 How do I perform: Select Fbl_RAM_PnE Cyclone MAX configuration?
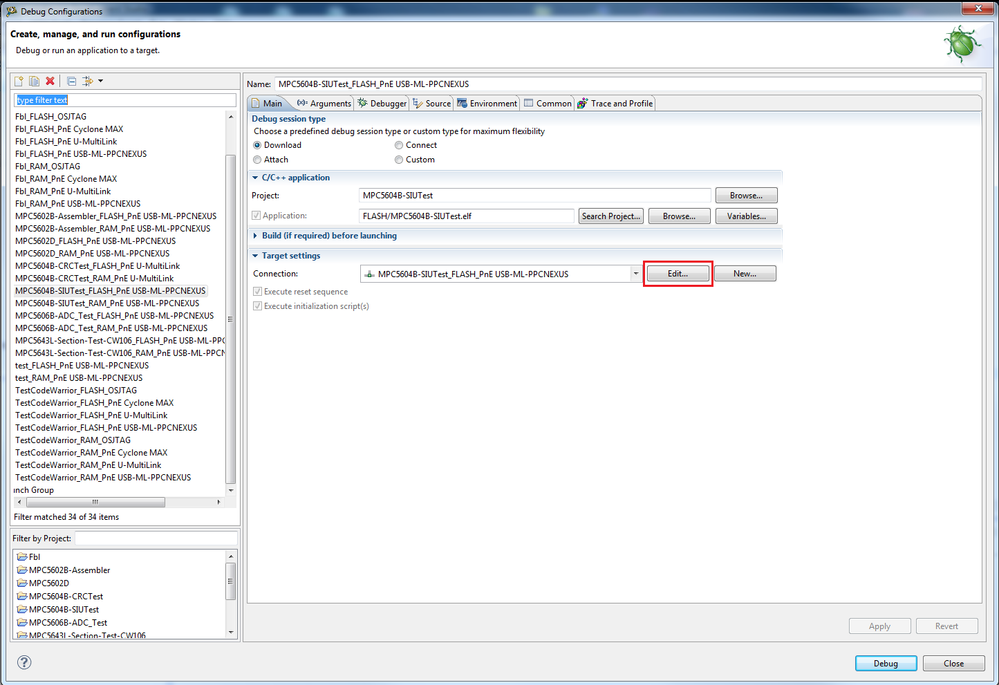[x=66, y=179]
